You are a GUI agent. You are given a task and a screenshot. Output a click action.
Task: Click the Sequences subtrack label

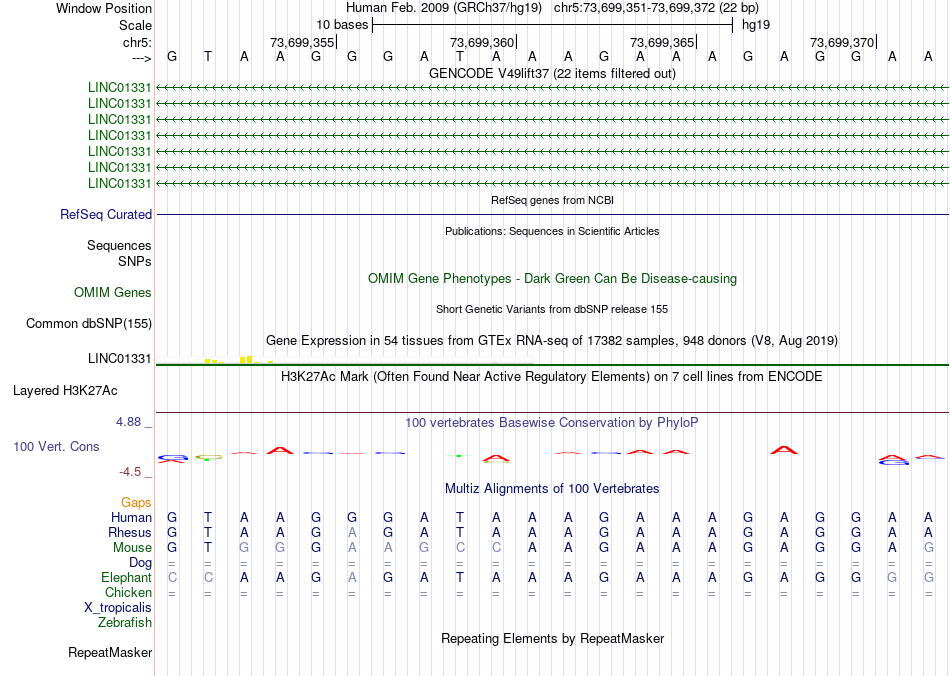(119, 245)
